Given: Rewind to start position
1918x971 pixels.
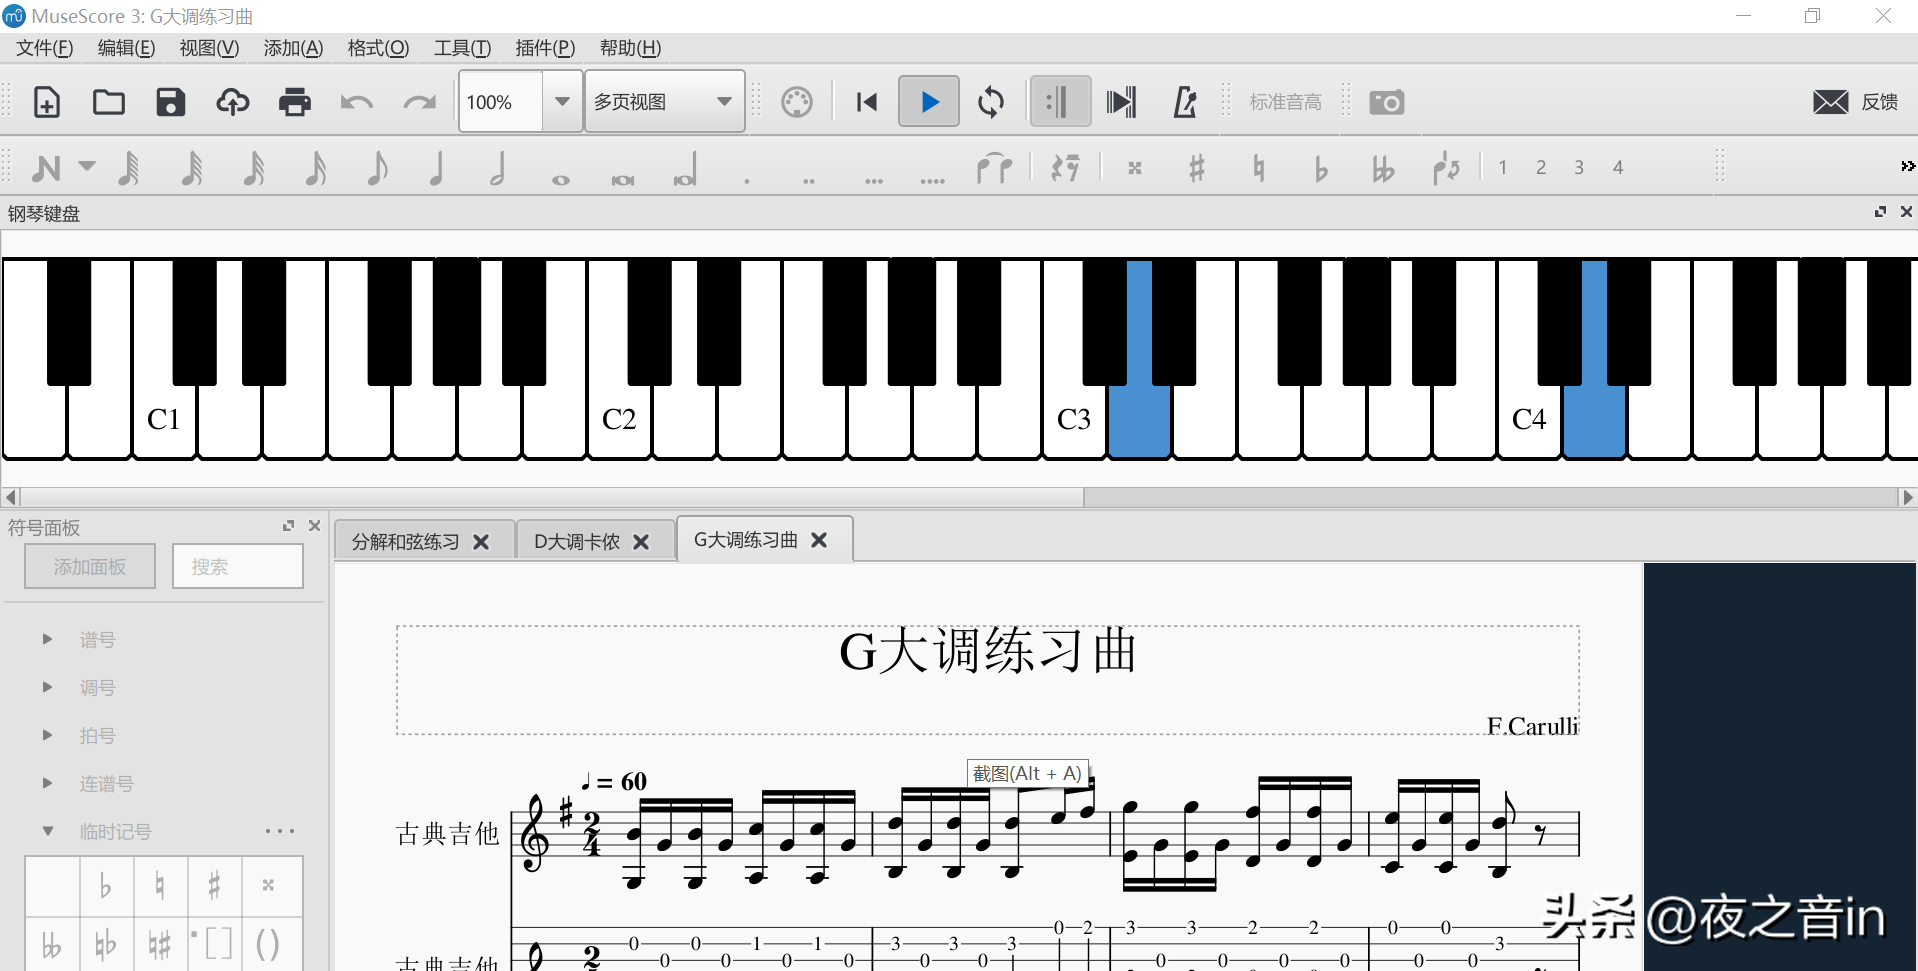Looking at the screenshot, I should tap(867, 102).
